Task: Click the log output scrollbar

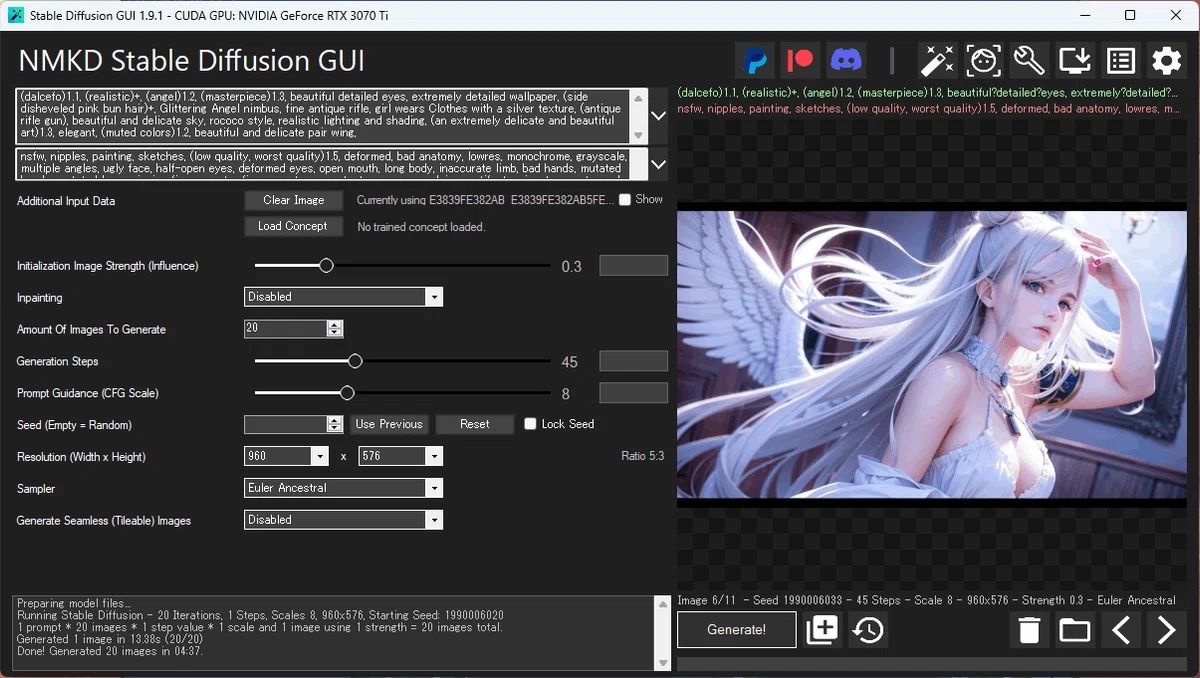Action: pos(661,634)
